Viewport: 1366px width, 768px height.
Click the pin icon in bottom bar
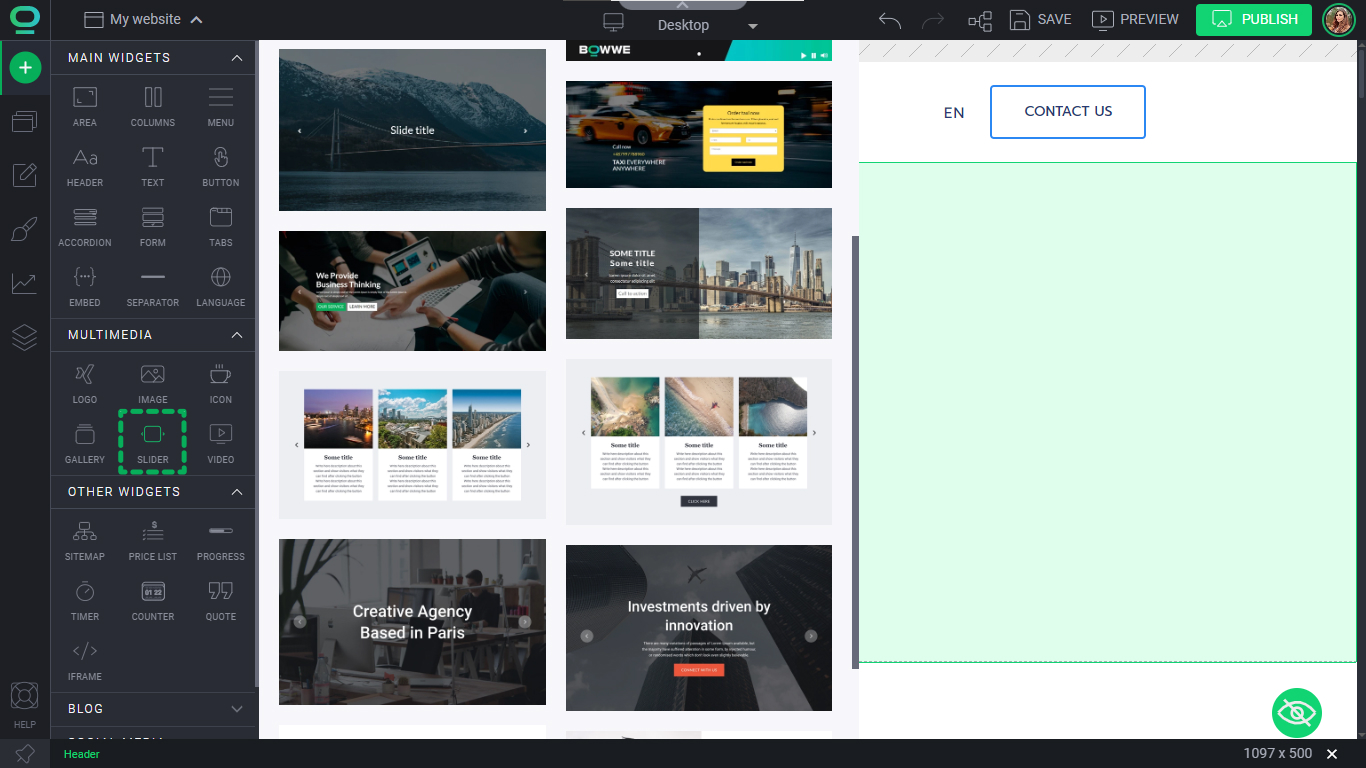[x=25, y=754]
